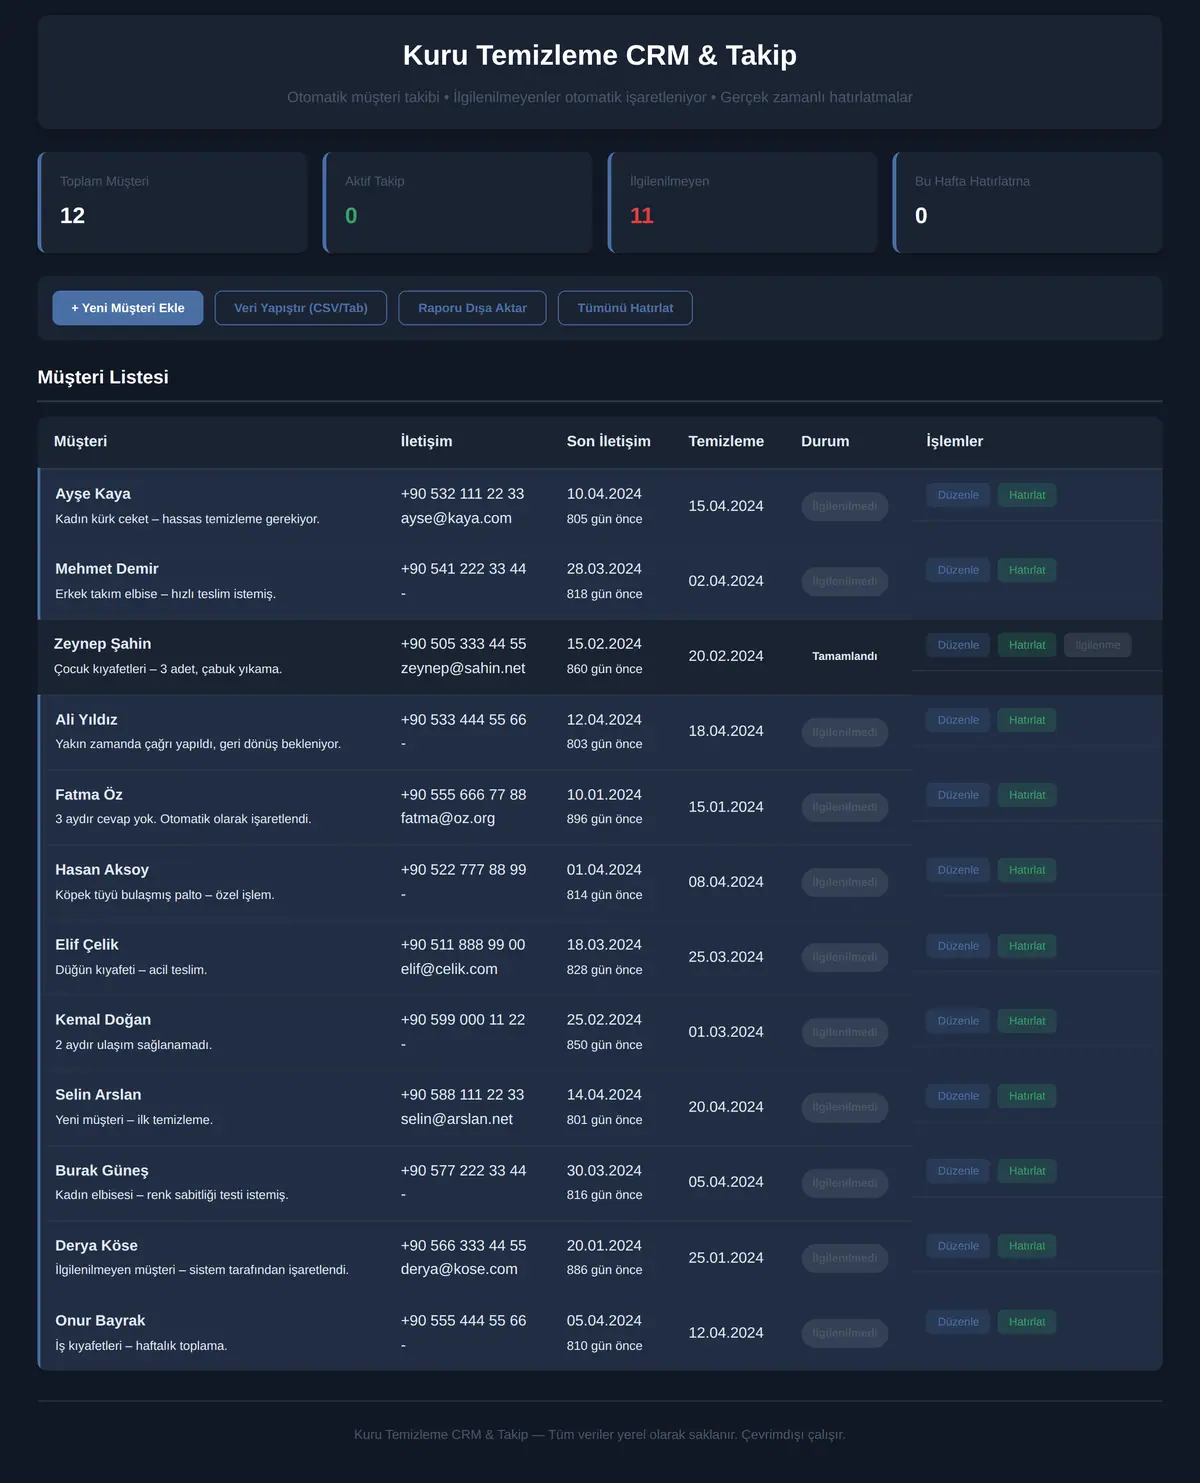Click the Son İletişim column header

[x=609, y=441]
